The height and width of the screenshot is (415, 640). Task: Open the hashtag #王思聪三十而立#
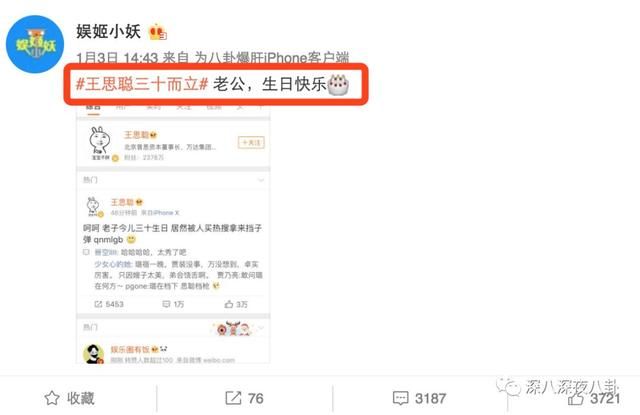(x=142, y=84)
